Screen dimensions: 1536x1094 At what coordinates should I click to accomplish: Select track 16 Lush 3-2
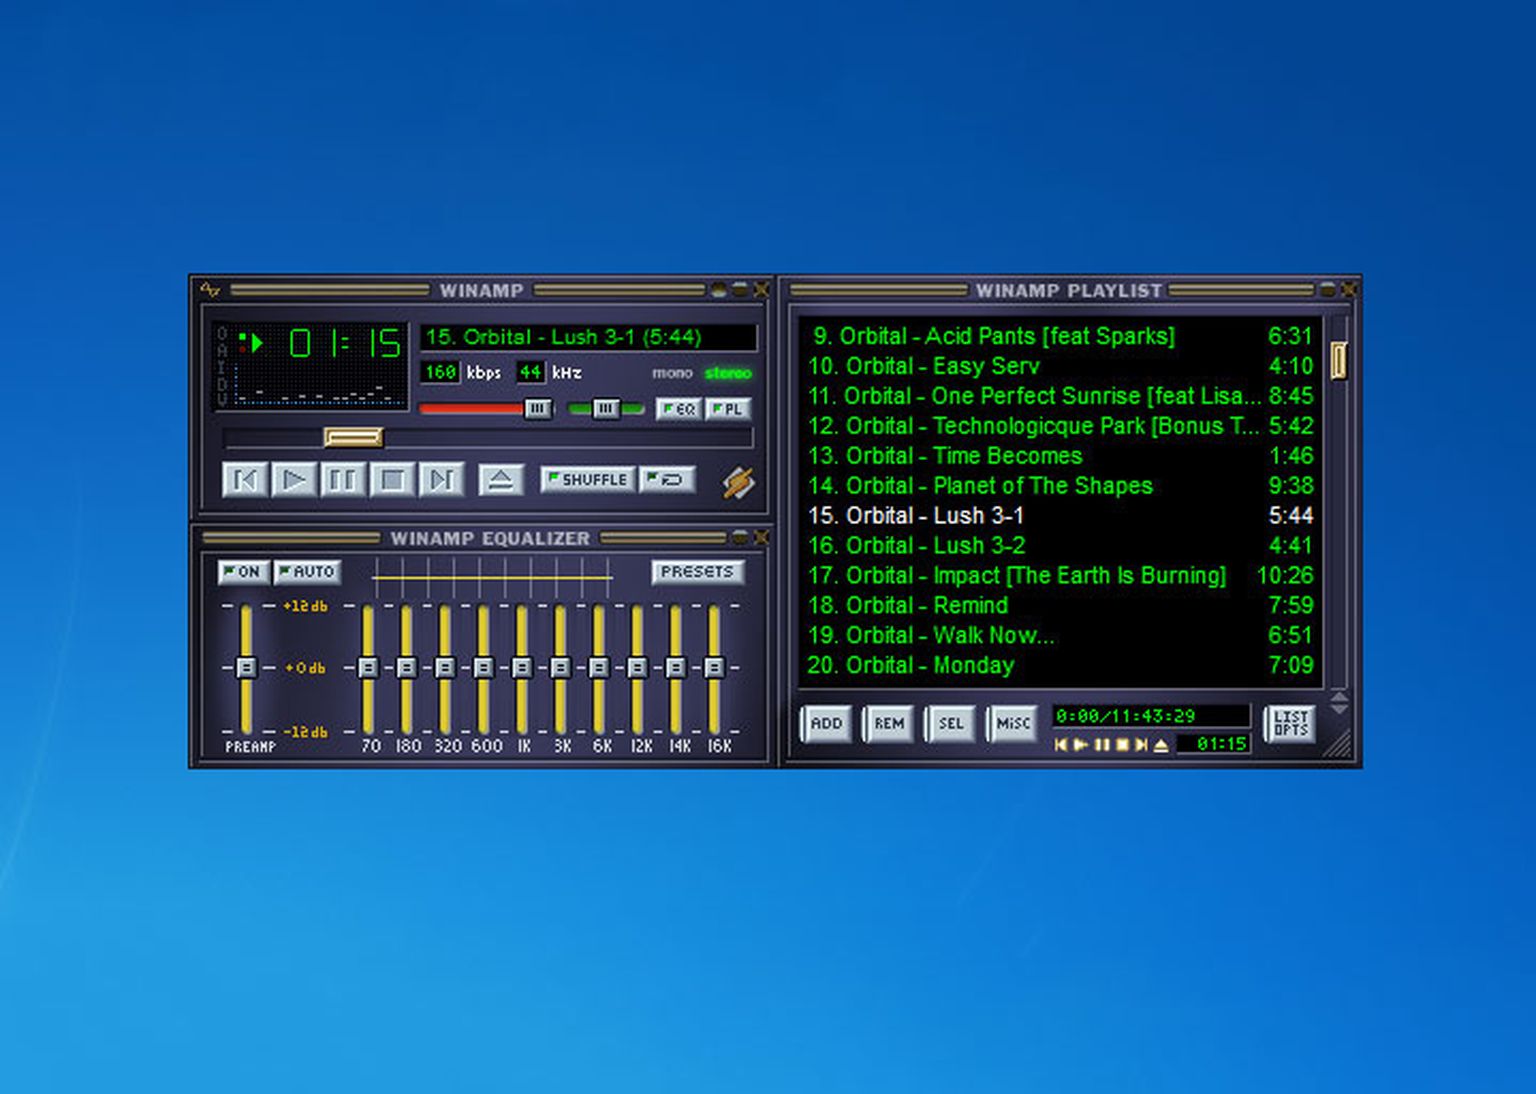(x=1060, y=546)
